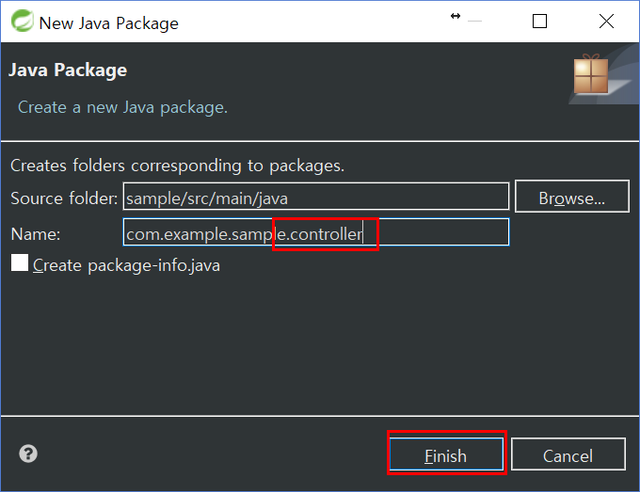Cancel the package creation dialog
Image resolution: width=640 pixels, height=492 pixels.
coord(567,455)
